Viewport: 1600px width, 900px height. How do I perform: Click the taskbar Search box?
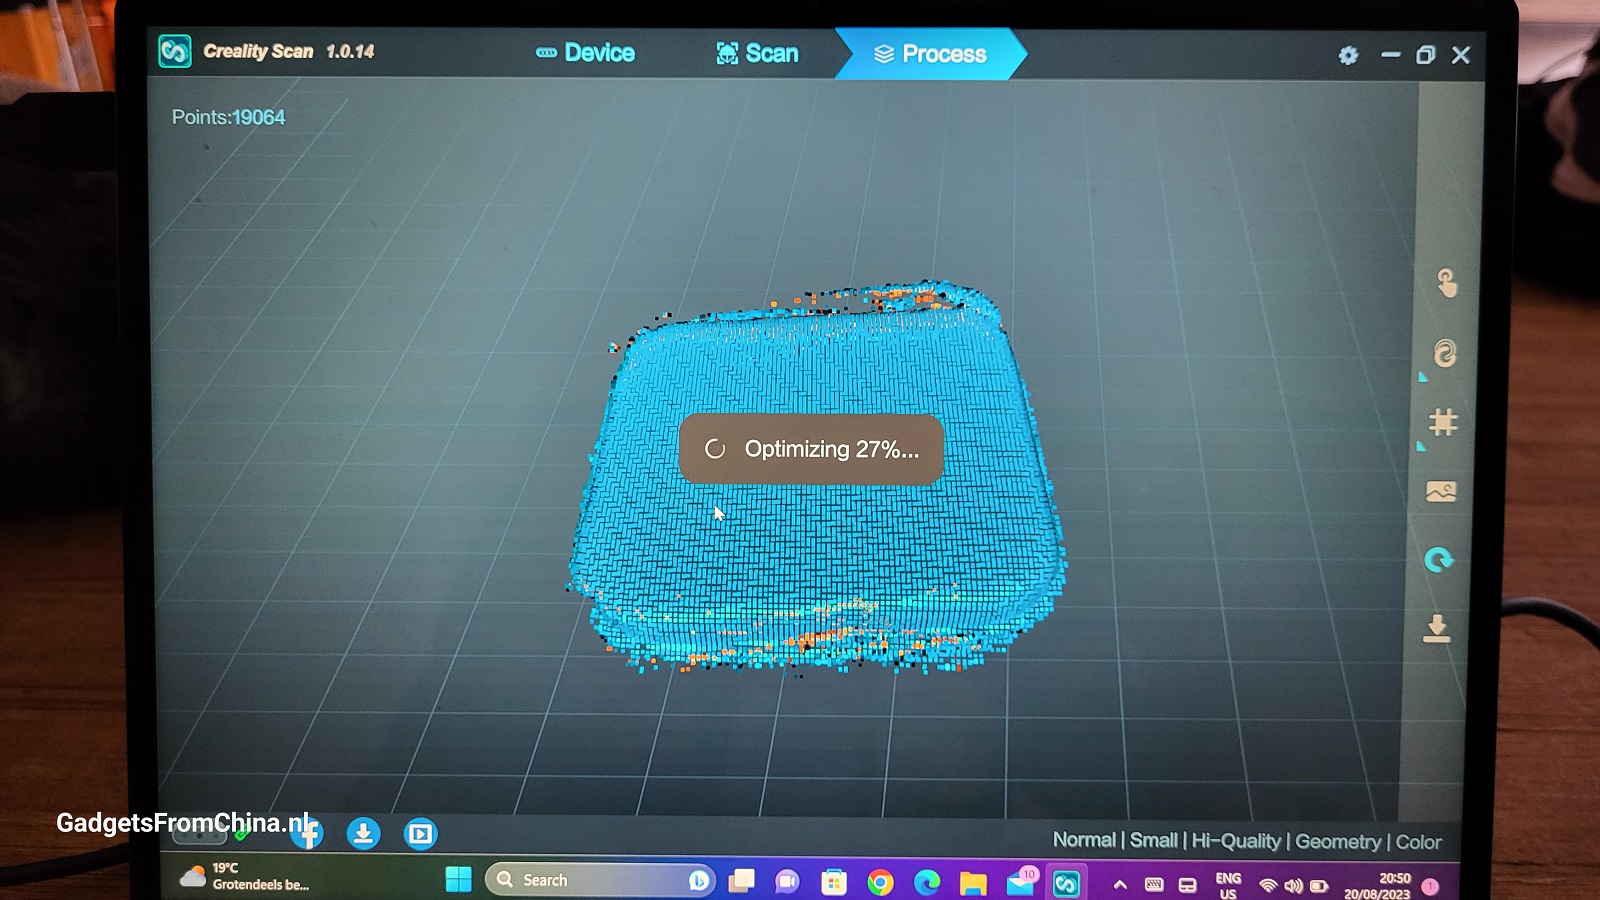[x=600, y=880]
